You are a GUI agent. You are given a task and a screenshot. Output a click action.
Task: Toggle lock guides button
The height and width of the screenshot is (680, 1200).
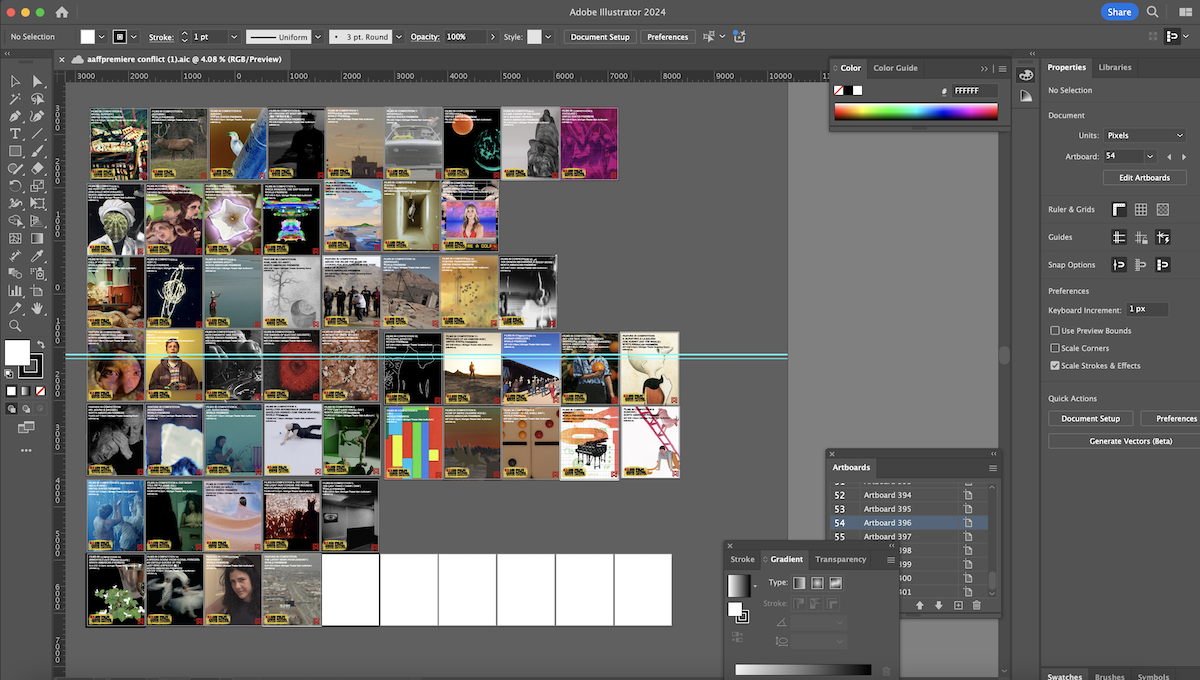coord(1141,237)
